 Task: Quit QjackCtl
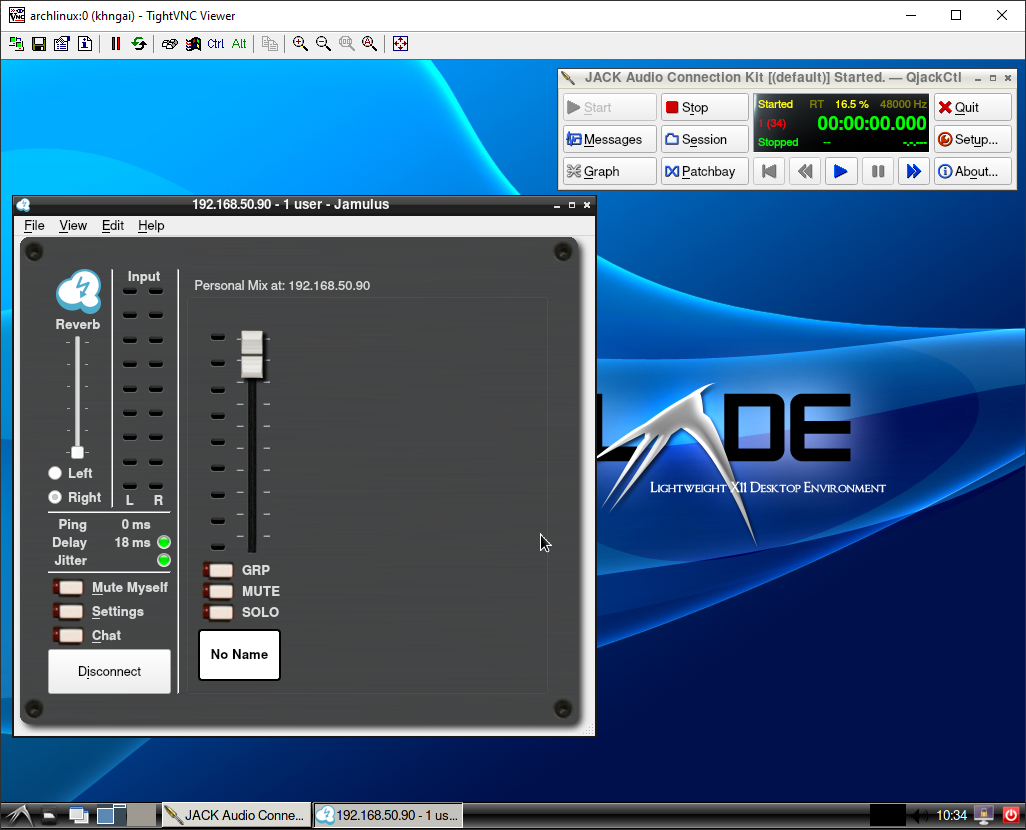(x=973, y=107)
